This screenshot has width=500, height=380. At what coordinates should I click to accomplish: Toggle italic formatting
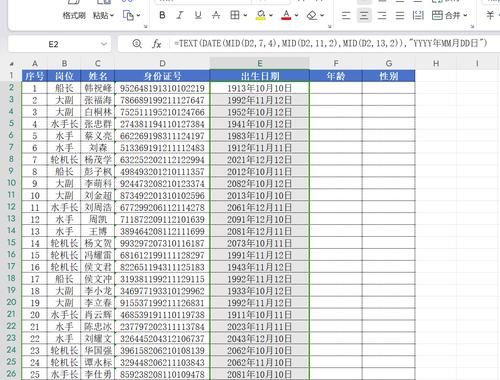pyautogui.click(x=180, y=15)
